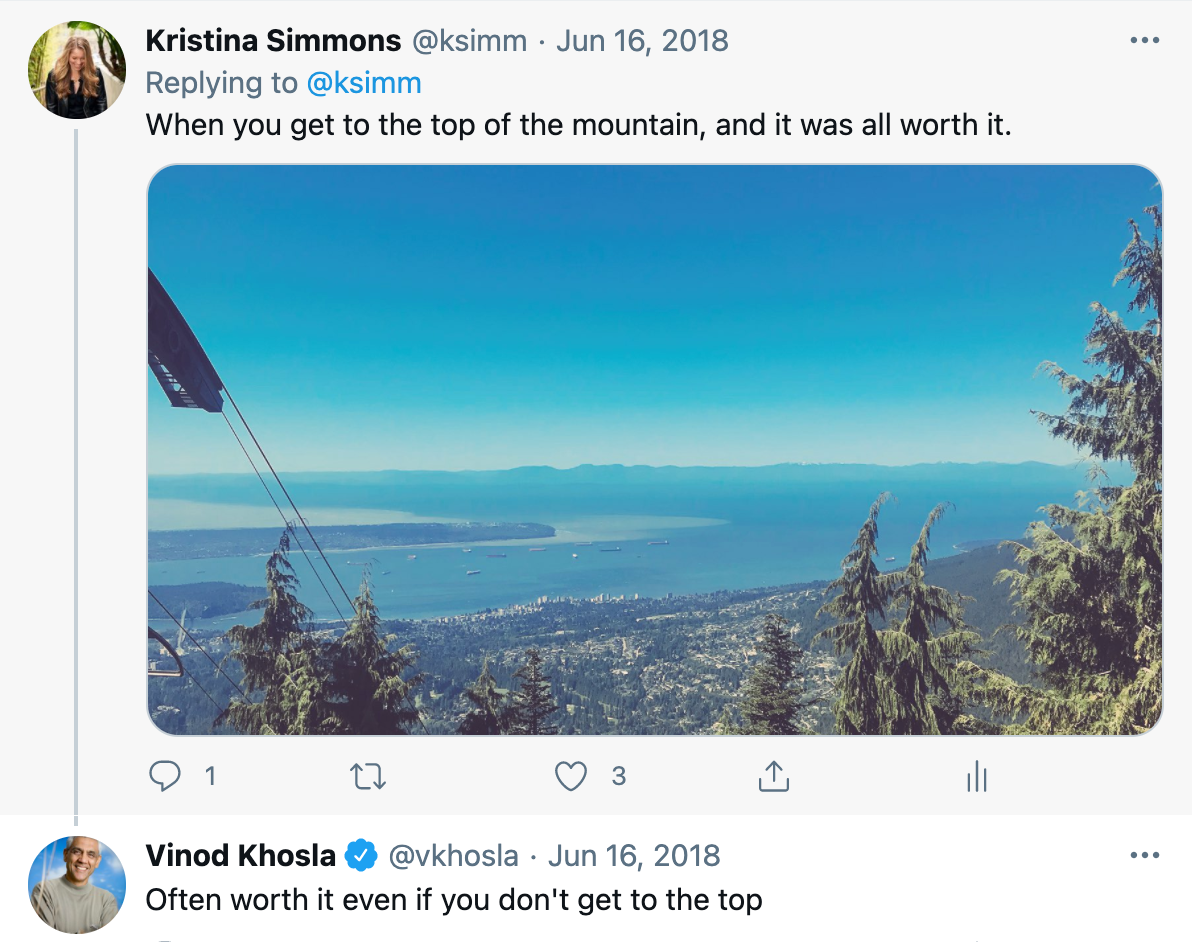Click the @vkhosla handle

453,856
